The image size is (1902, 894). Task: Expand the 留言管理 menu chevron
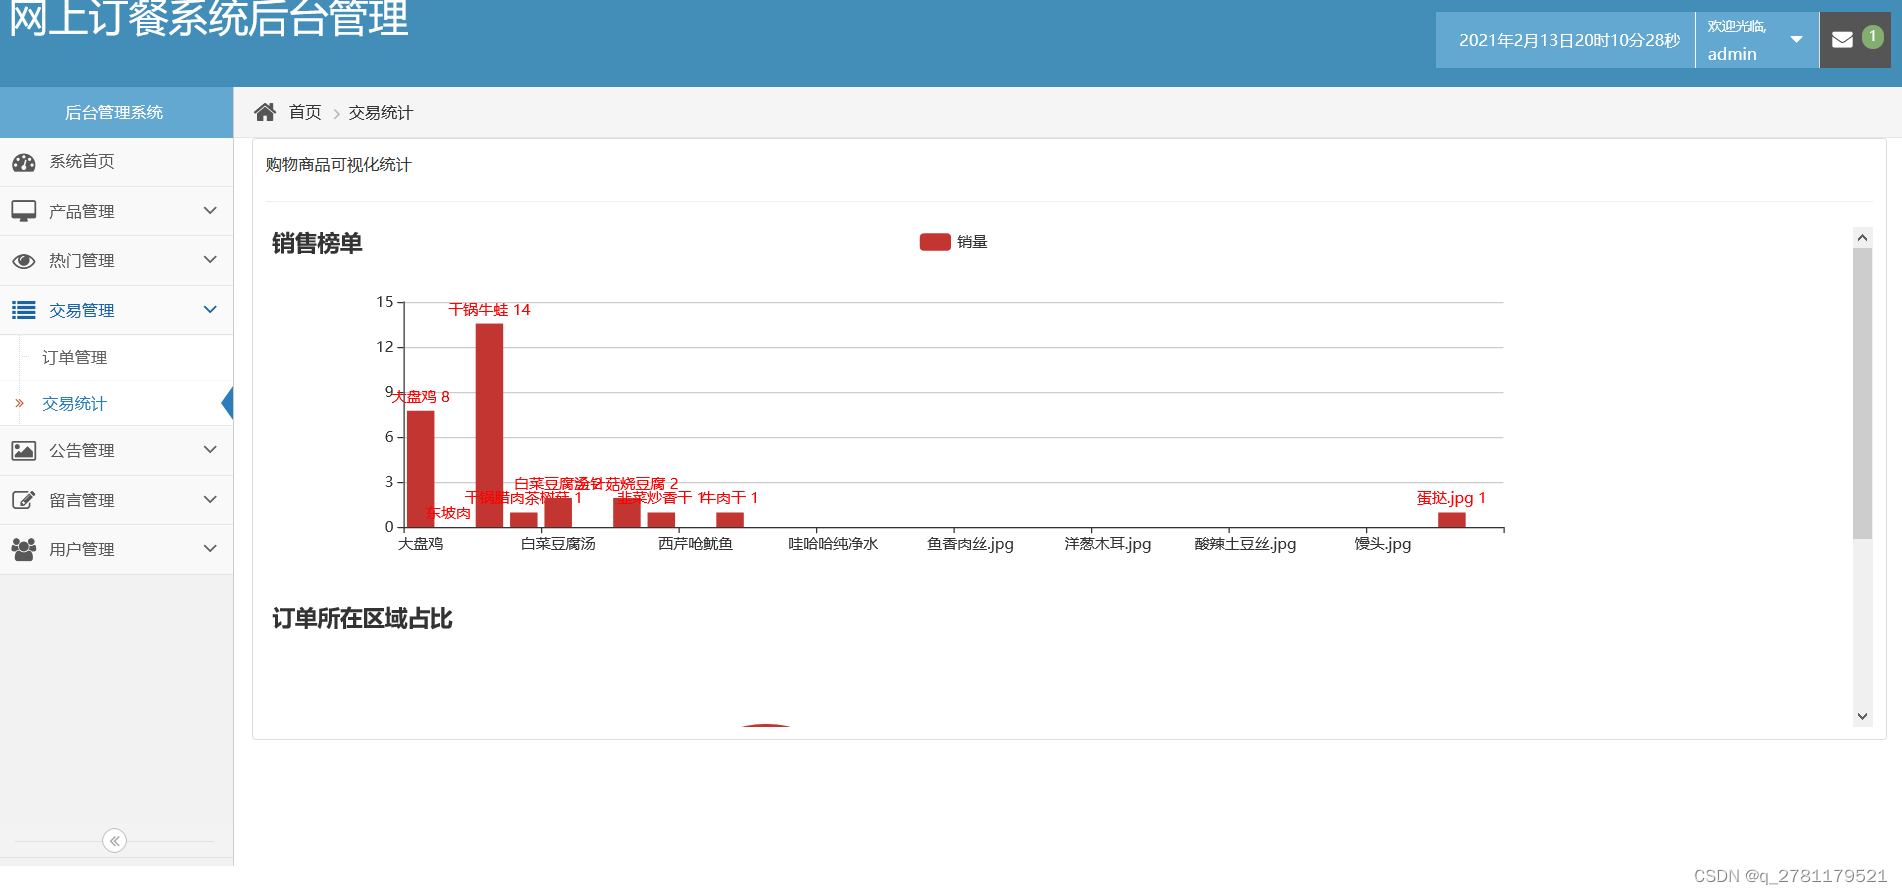[210, 499]
